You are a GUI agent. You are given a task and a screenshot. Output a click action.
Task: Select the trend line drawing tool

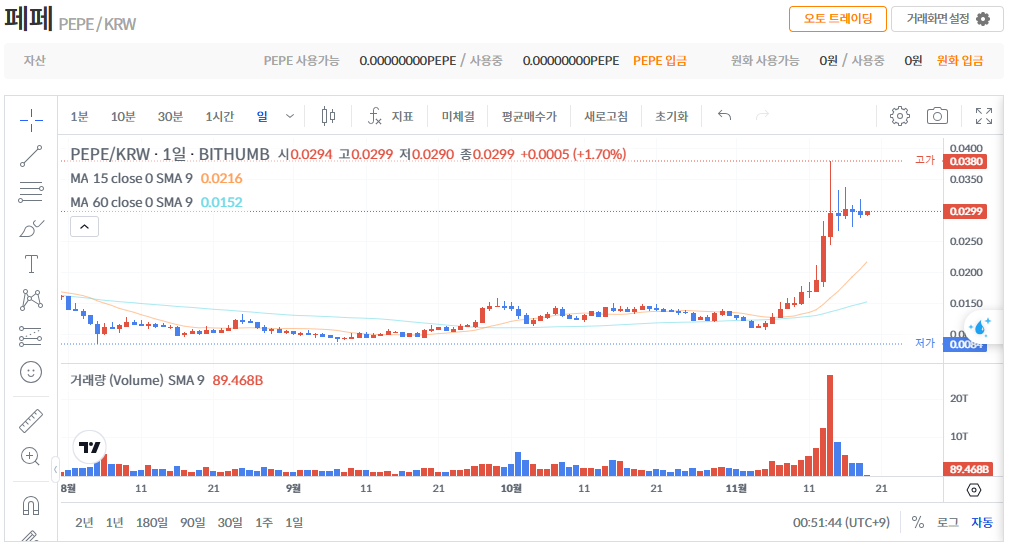[x=31, y=156]
